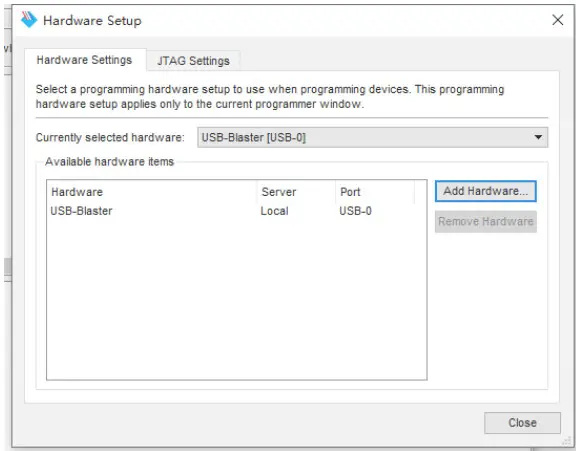Select the Hardware Settings tab
576x451 pixels.
tap(84, 60)
